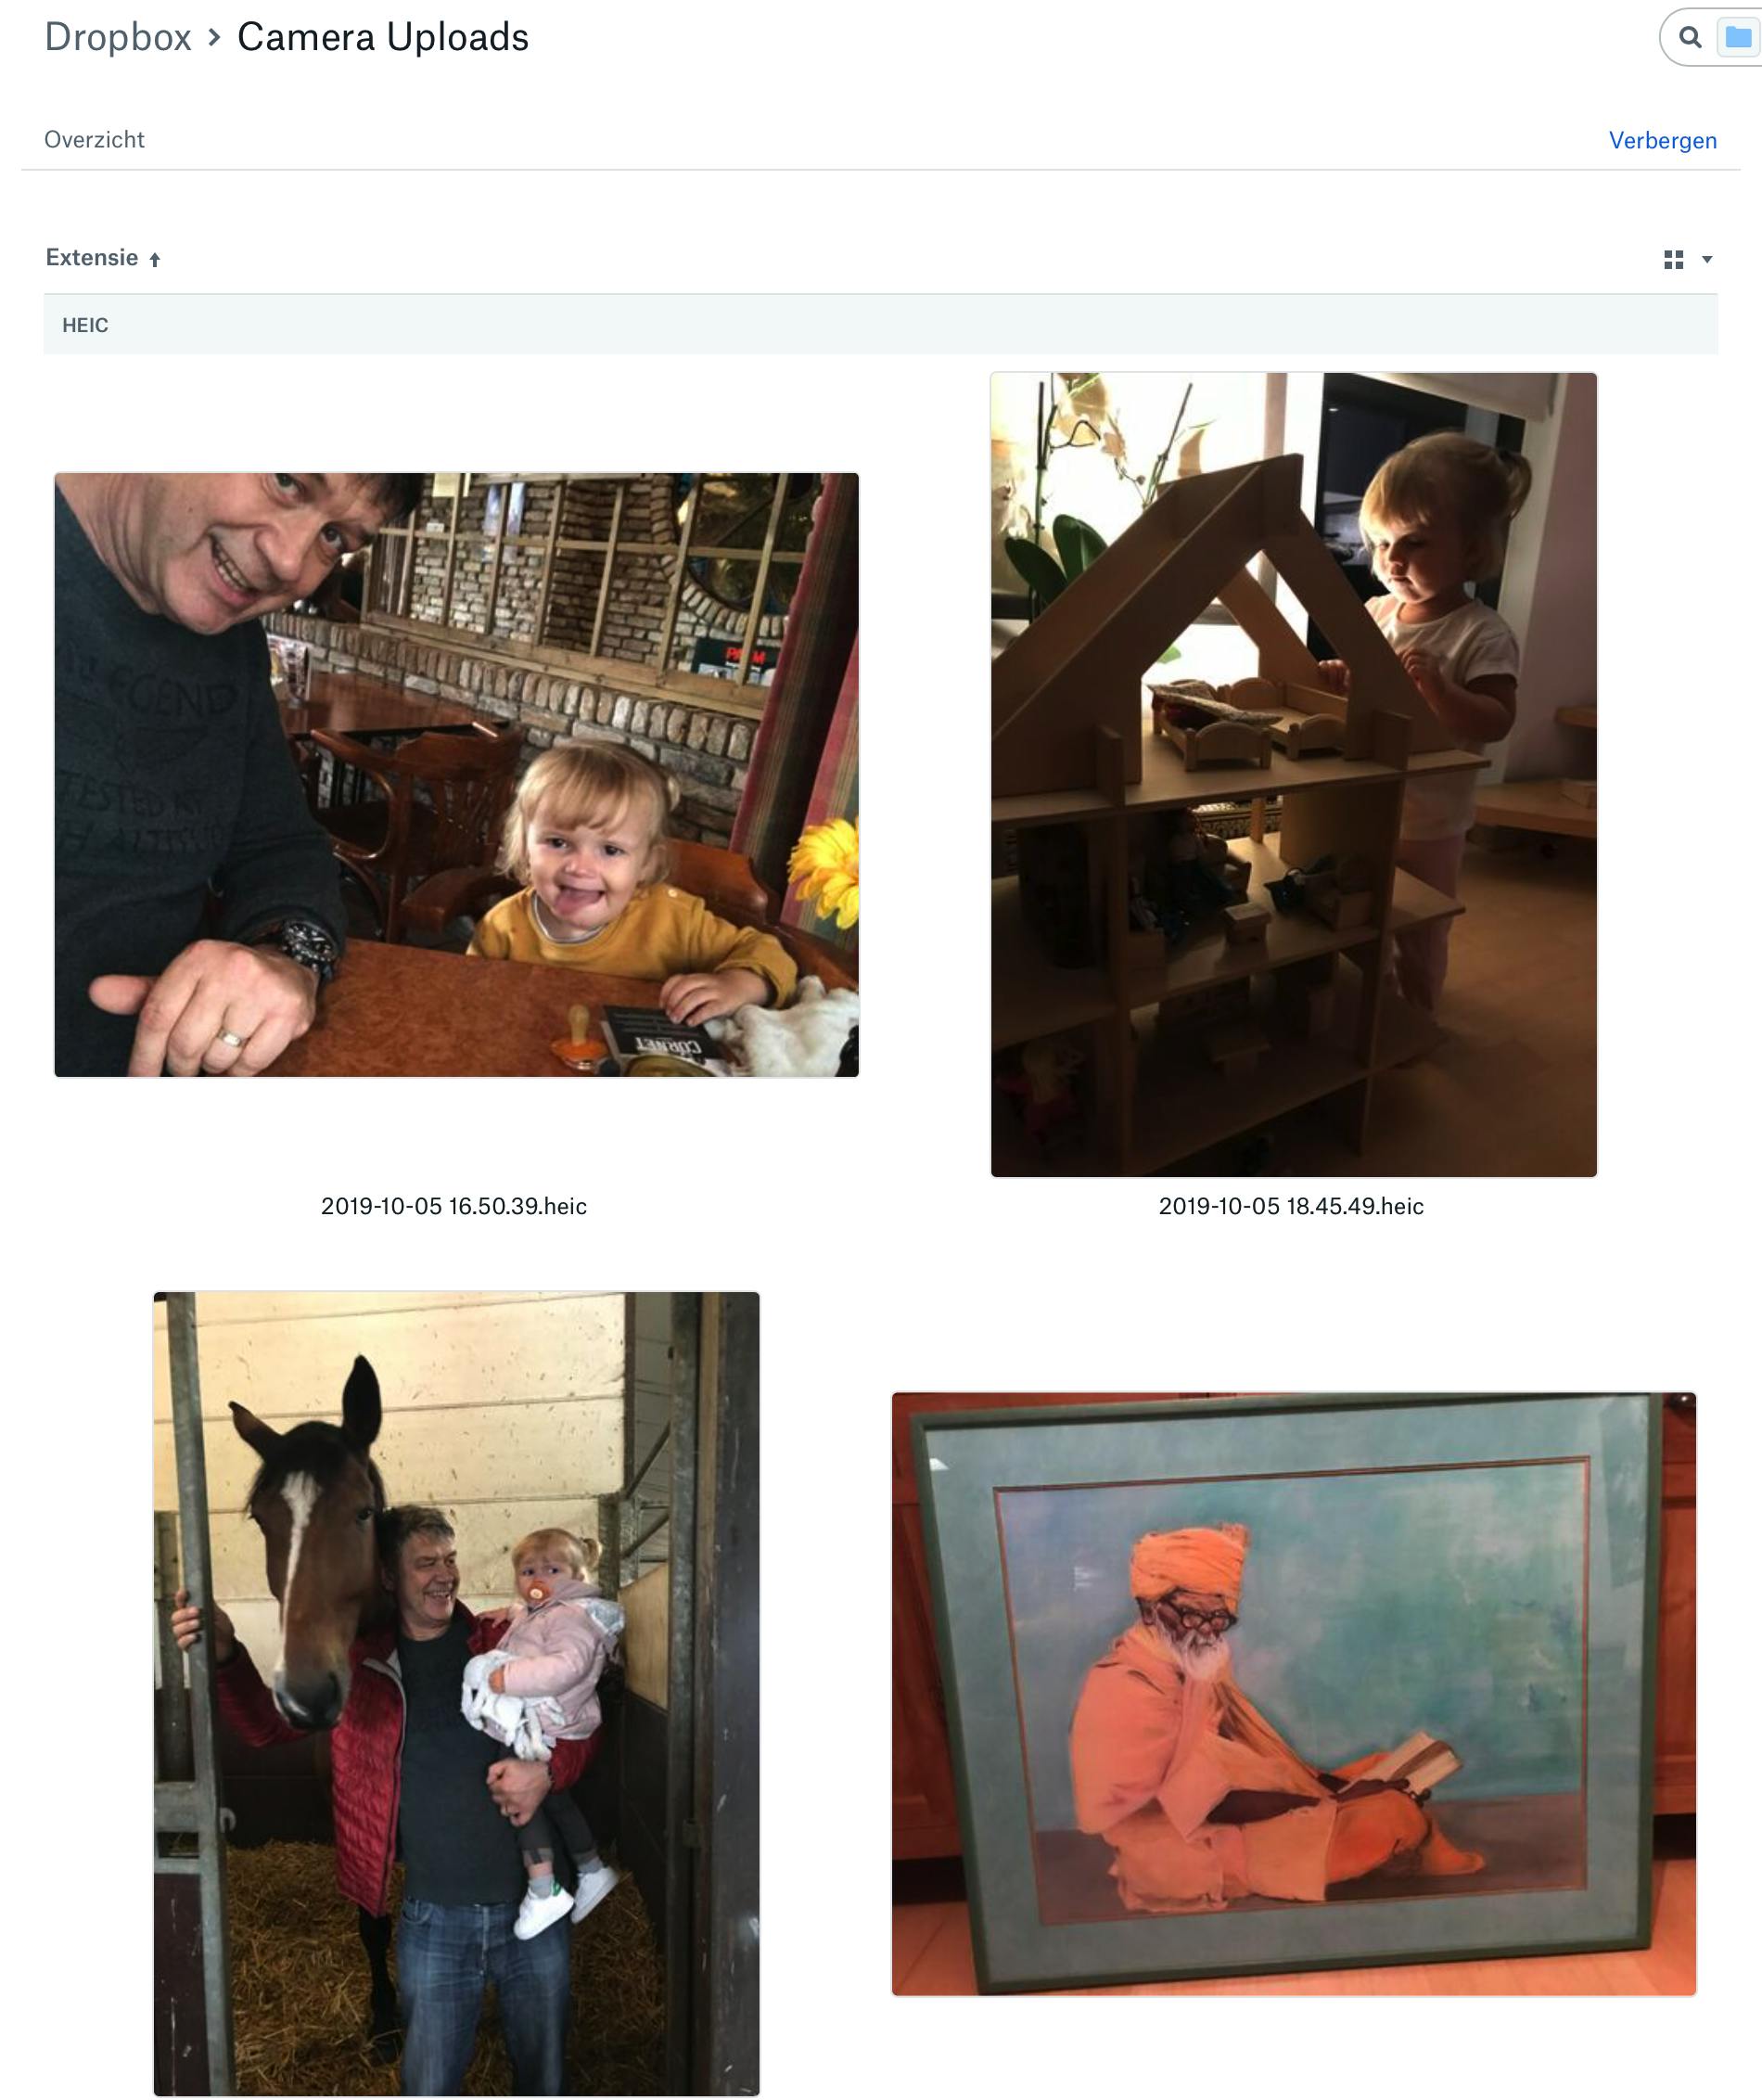Click the grid view icon

click(x=1673, y=260)
